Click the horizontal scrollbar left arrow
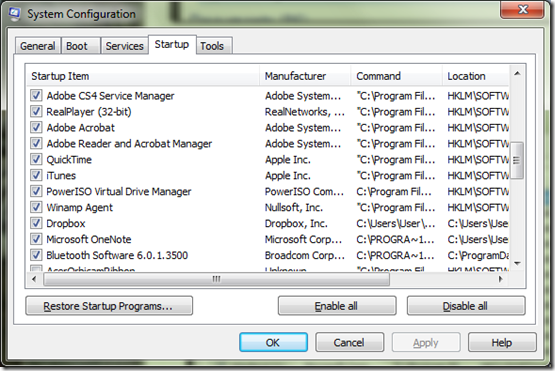Image resolution: width=555 pixels, height=371 pixels. pyautogui.click(x=34, y=279)
